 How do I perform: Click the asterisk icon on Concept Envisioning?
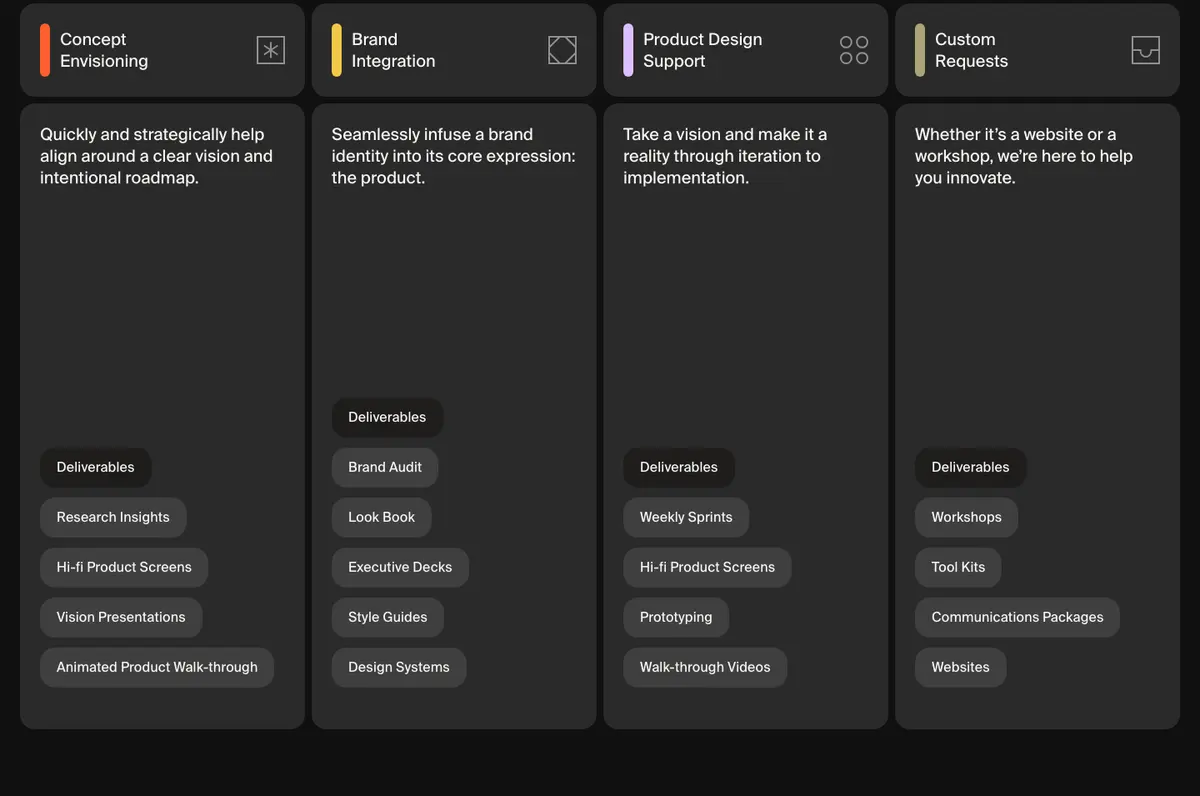pos(271,50)
